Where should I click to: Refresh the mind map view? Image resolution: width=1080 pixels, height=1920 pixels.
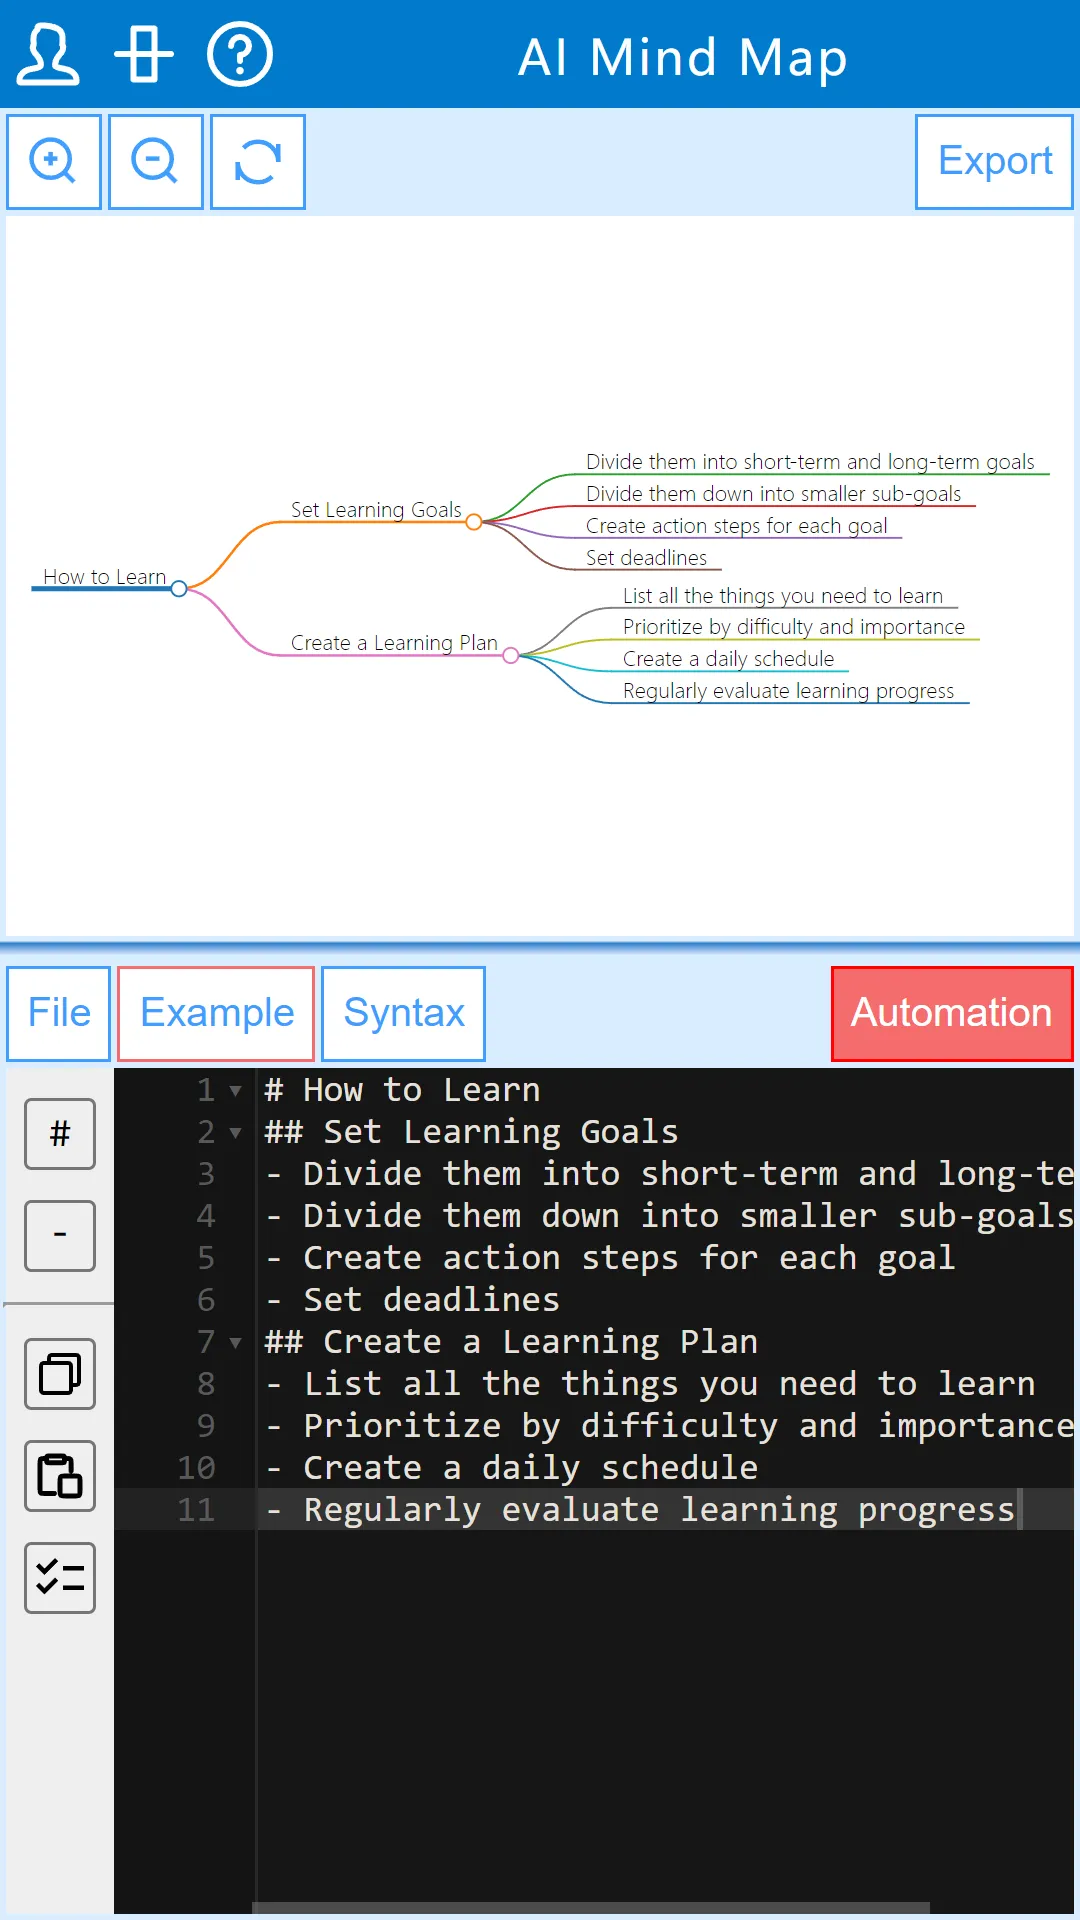tap(258, 162)
